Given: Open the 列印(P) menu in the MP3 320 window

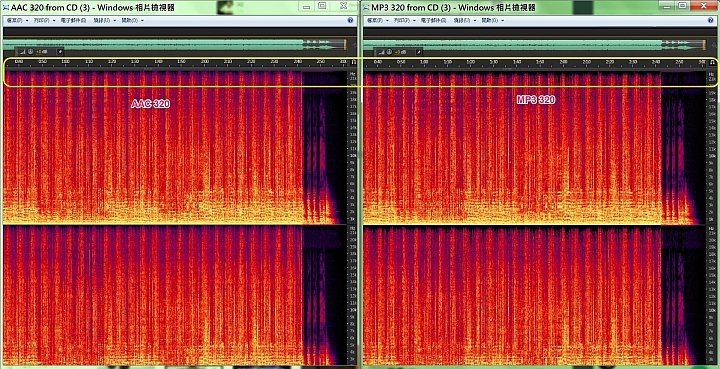Looking at the screenshot, I should coord(404,21).
